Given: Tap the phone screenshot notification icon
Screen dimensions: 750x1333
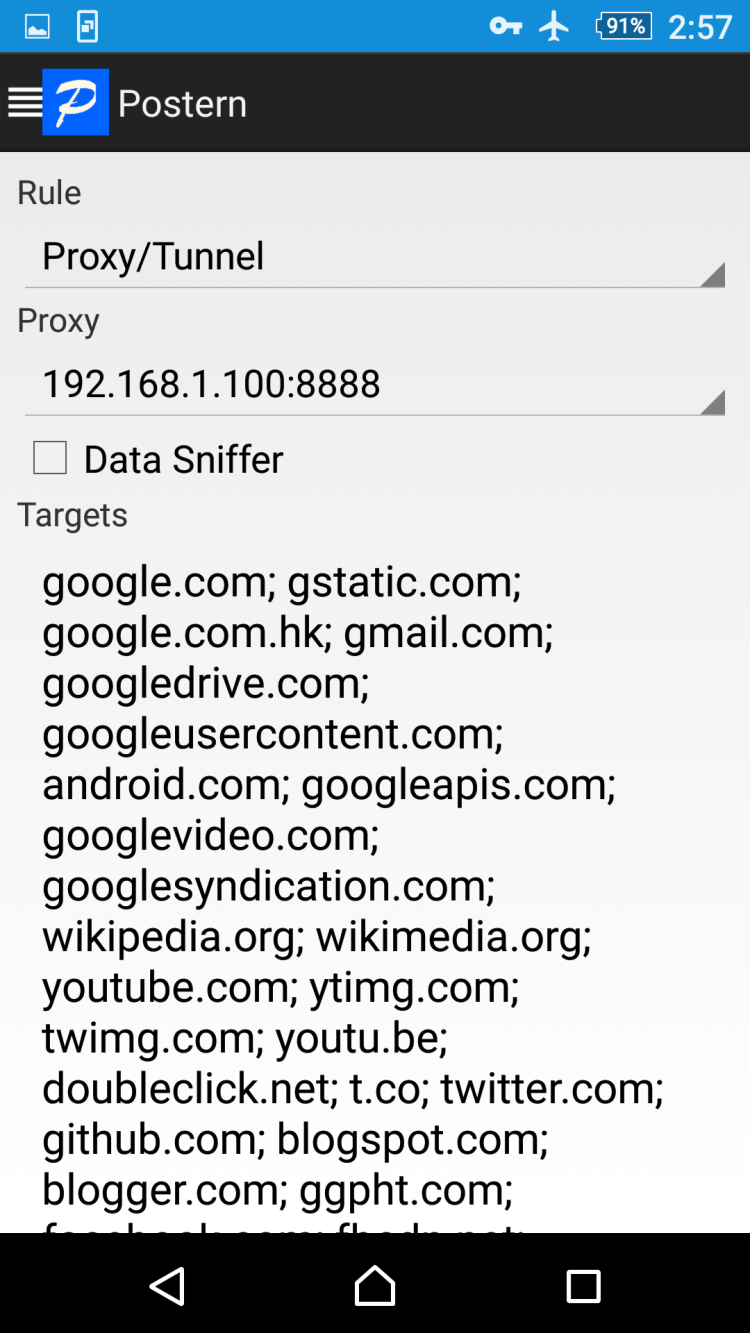Looking at the screenshot, I should (x=88, y=27).
